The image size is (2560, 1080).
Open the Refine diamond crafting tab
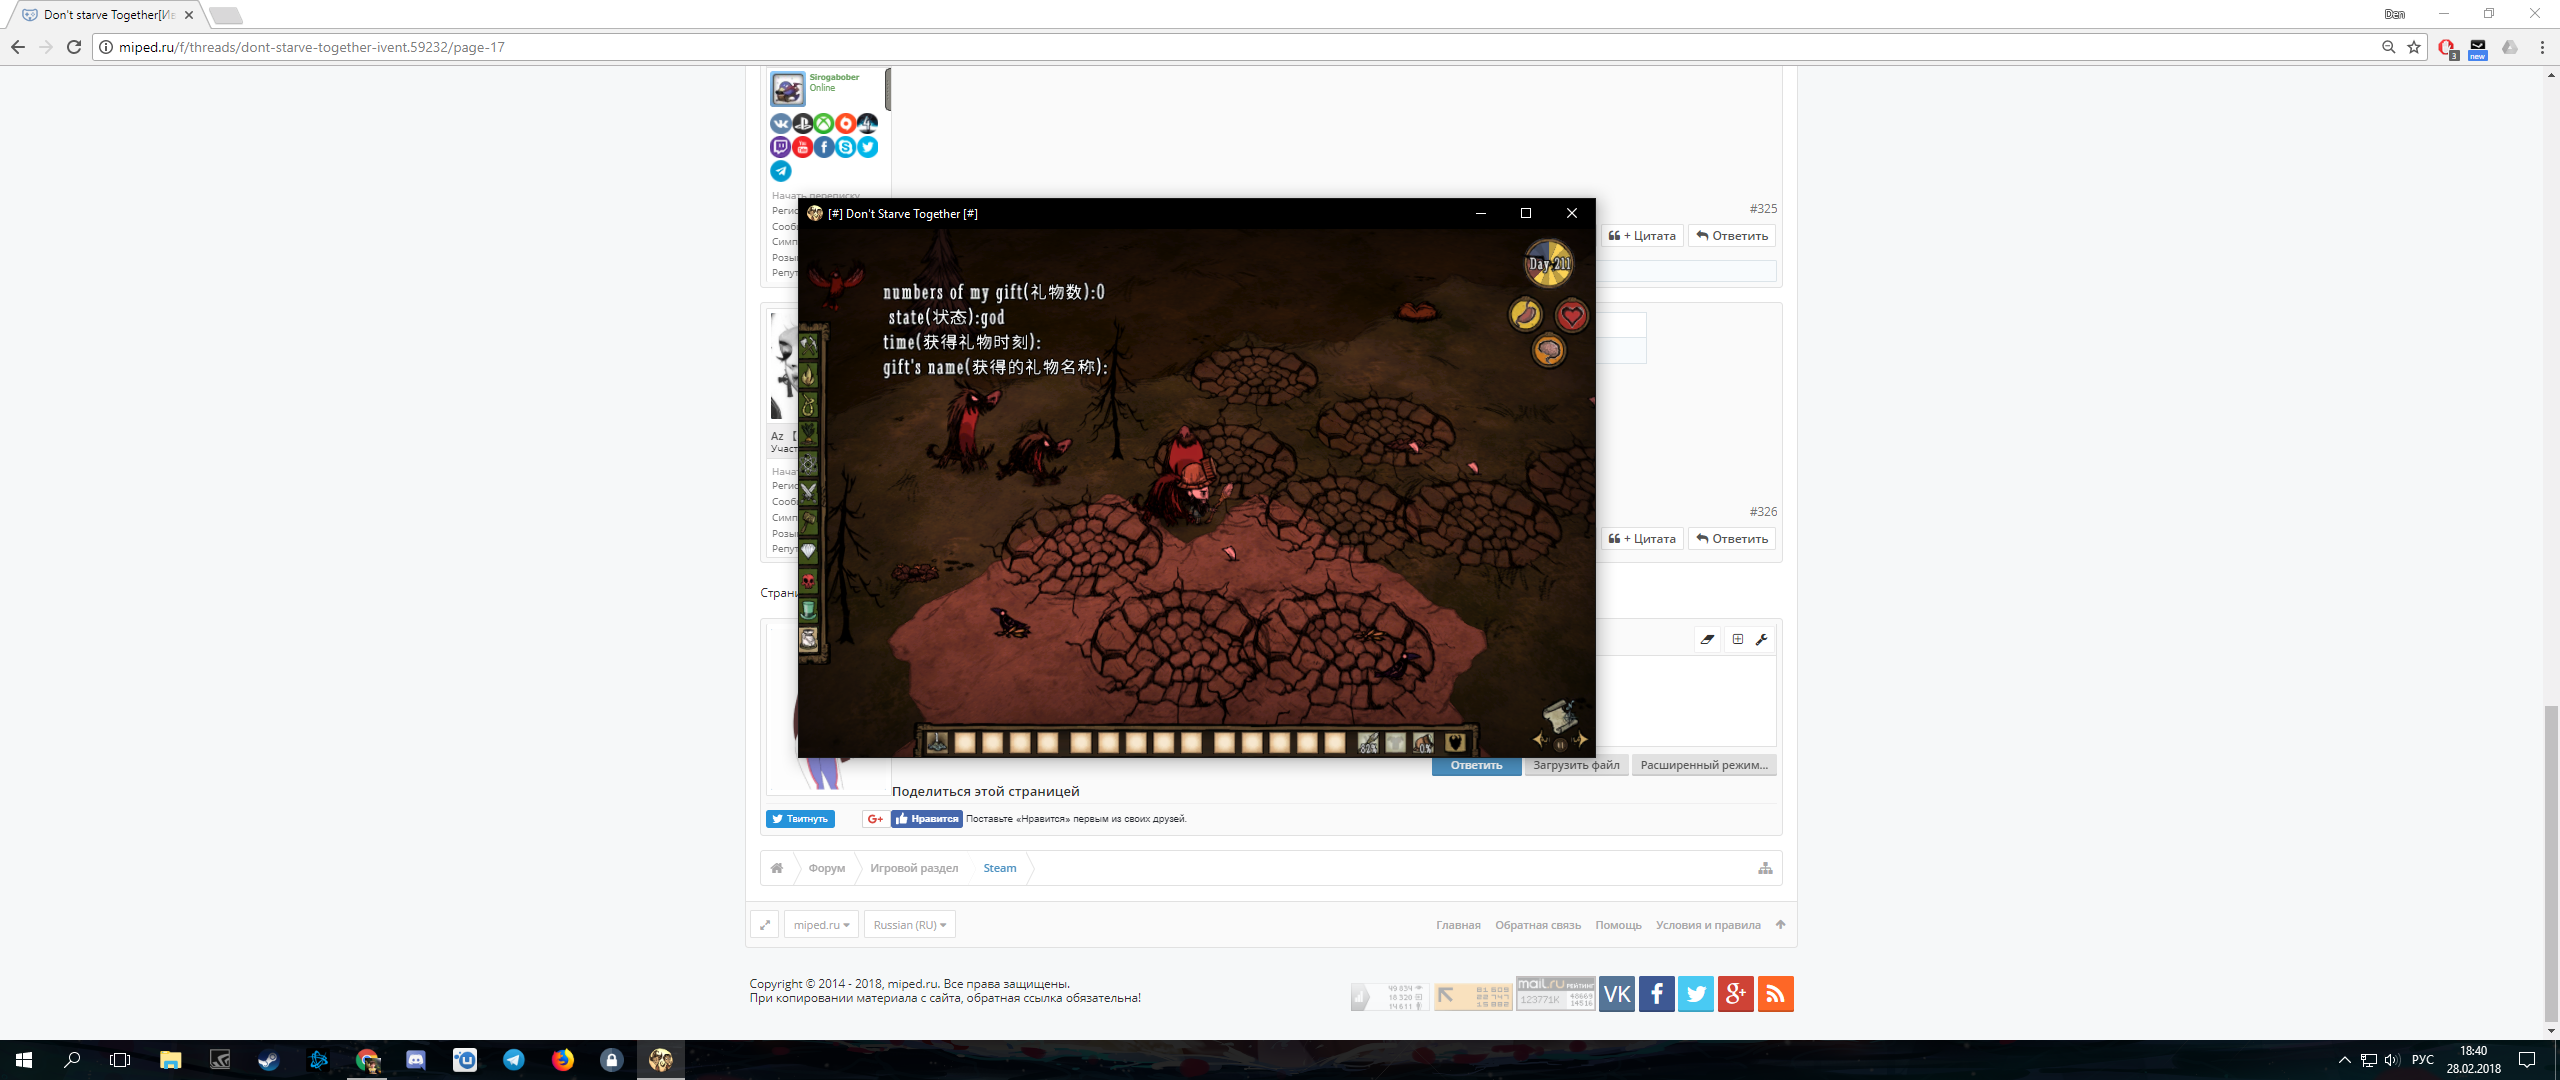(808, 551)
